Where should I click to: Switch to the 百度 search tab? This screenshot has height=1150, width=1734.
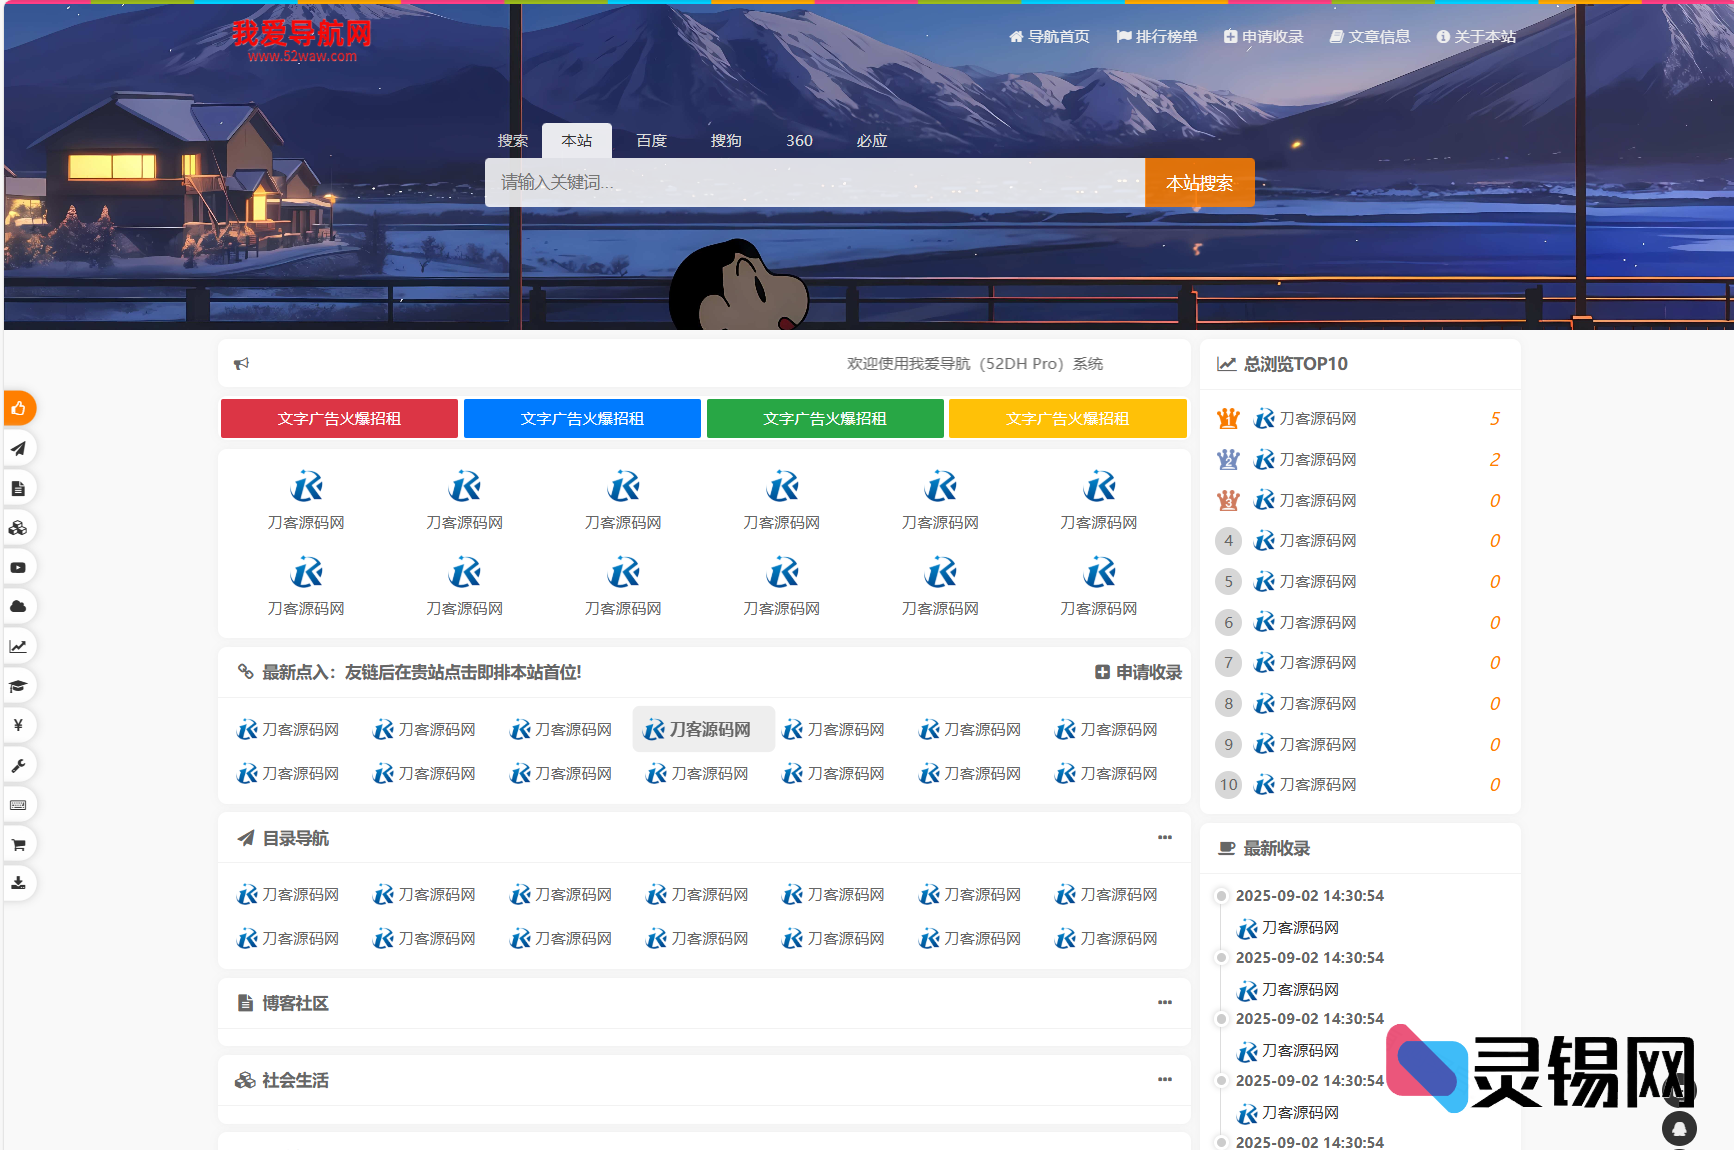coord(651,141)
